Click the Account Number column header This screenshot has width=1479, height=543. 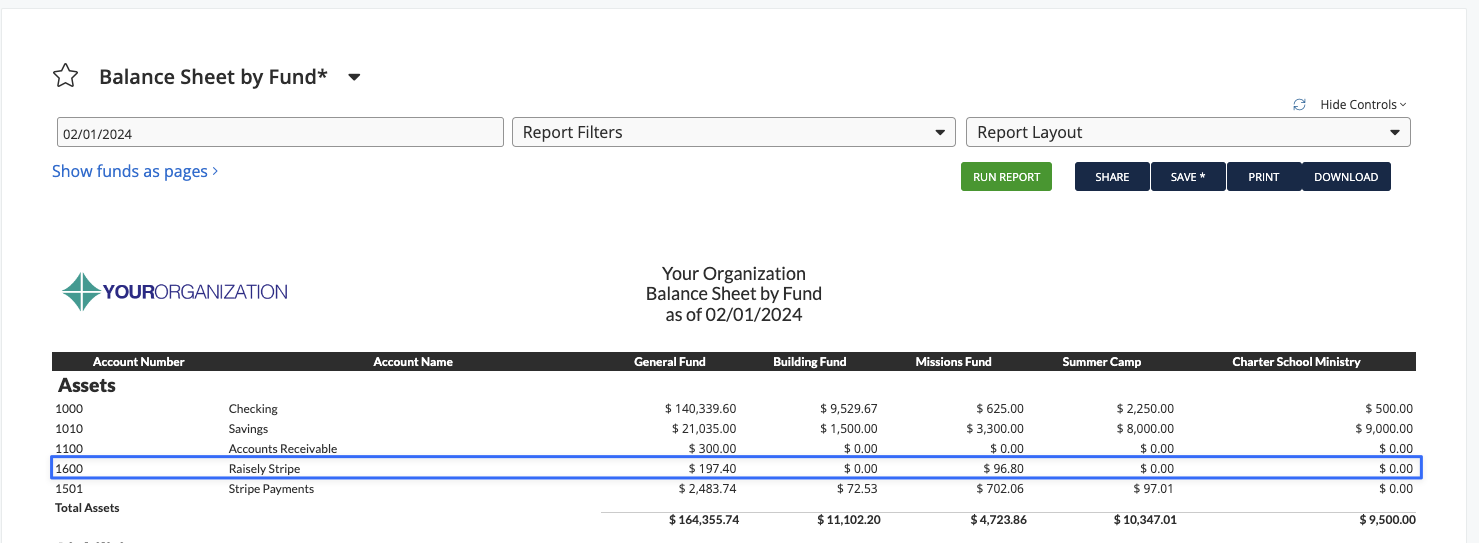(139, 362)
